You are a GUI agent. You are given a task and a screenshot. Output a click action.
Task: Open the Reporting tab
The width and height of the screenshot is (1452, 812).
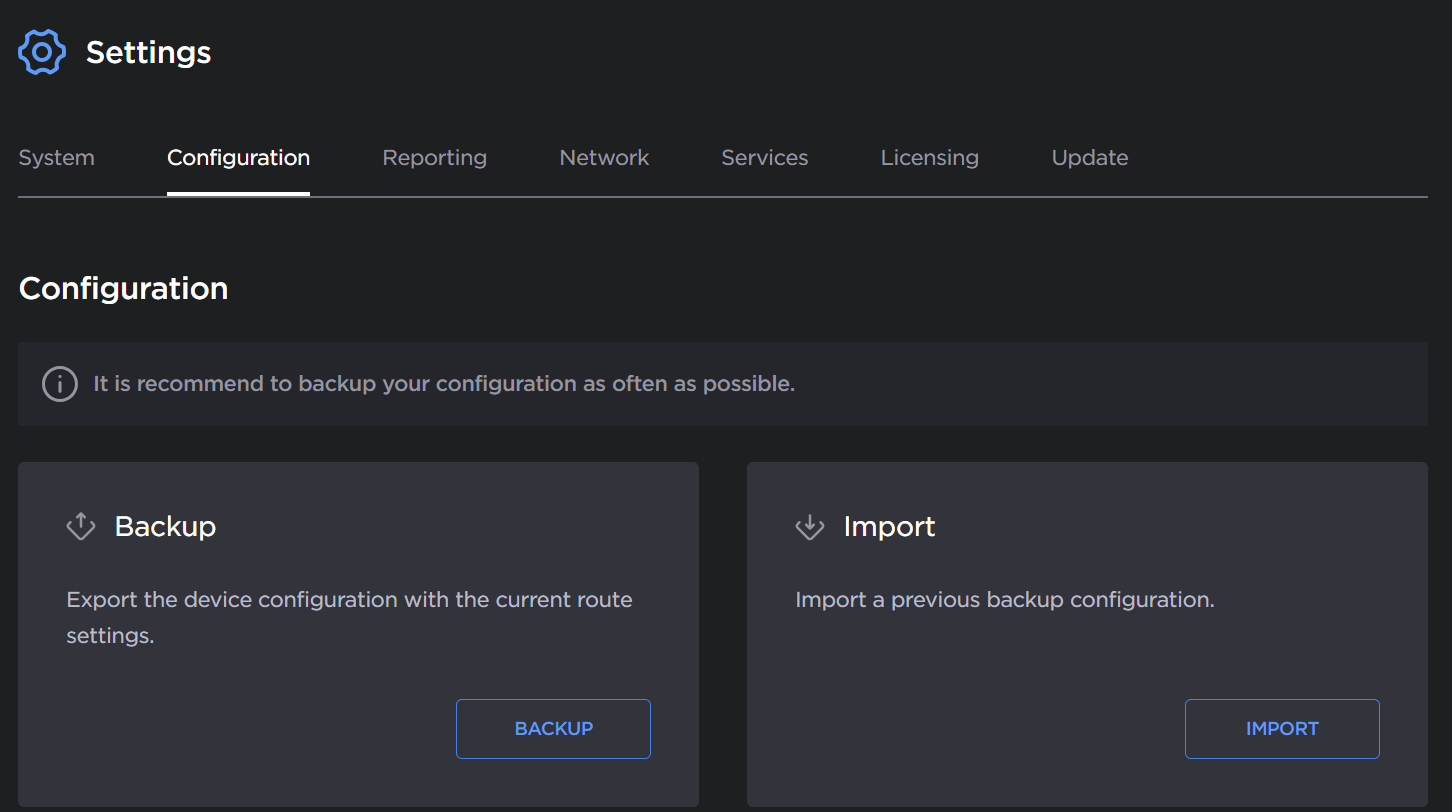[434, 157]
